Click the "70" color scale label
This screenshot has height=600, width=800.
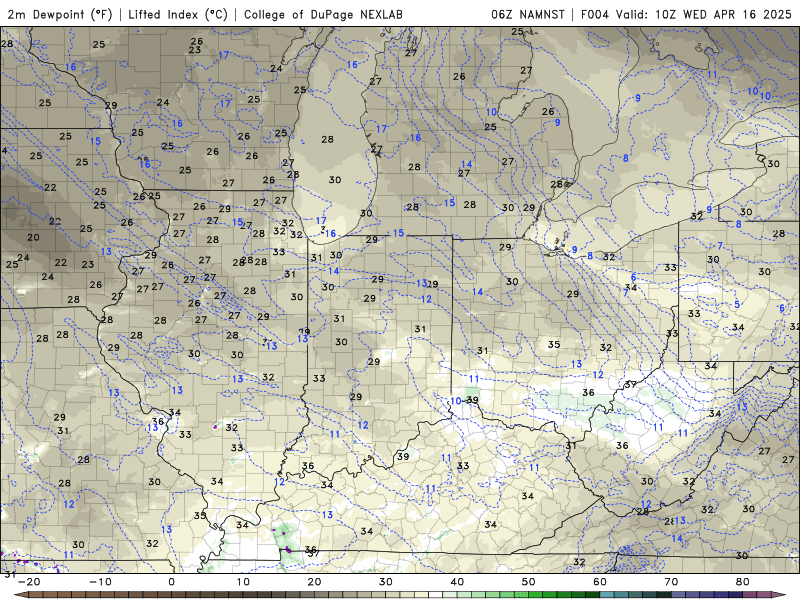671,582
